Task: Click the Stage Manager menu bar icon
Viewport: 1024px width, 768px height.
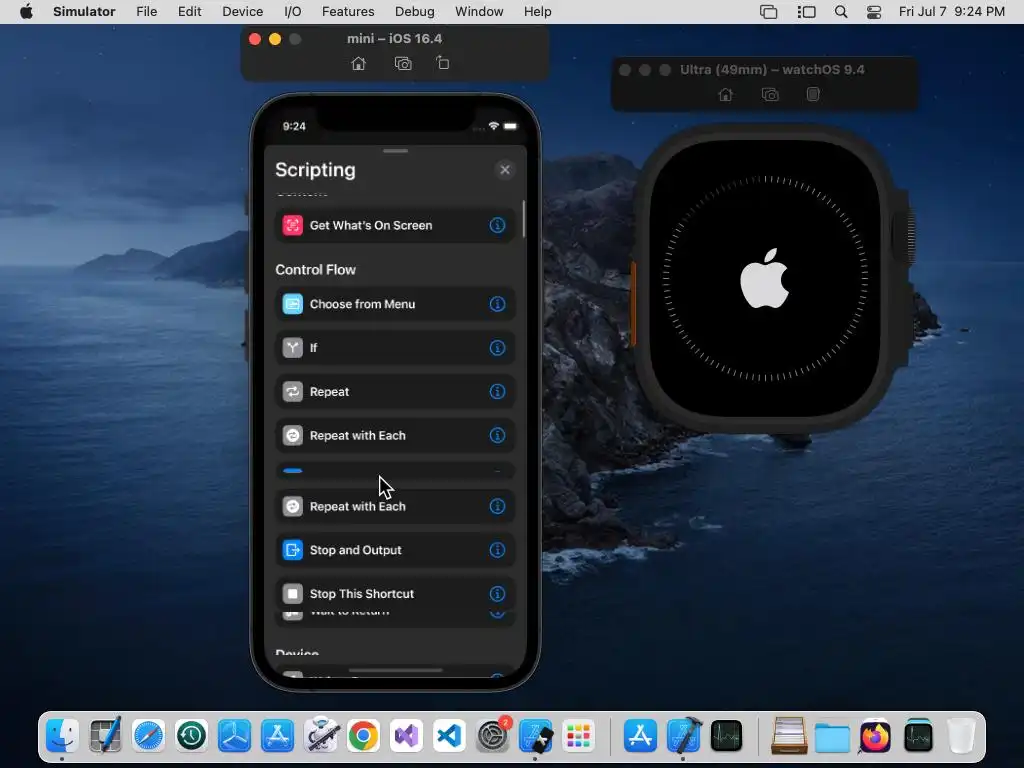Action: [807, 12]
